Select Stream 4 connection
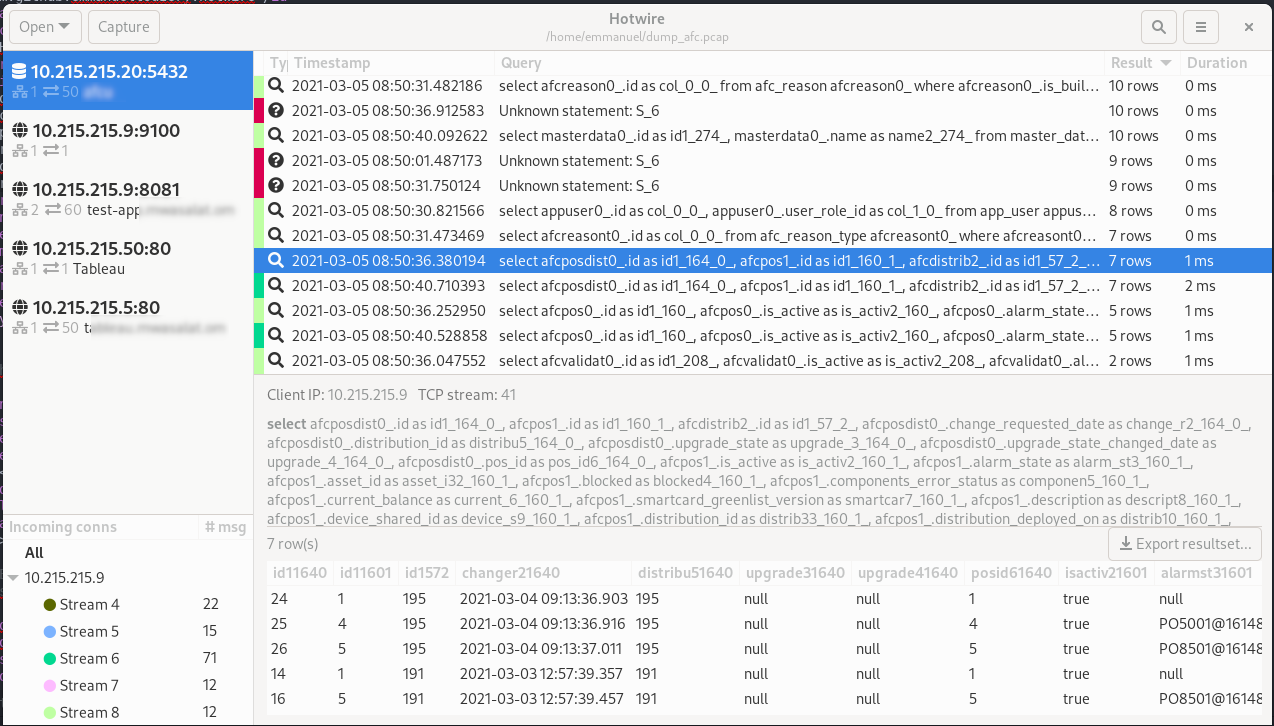 tap(127, 605)
